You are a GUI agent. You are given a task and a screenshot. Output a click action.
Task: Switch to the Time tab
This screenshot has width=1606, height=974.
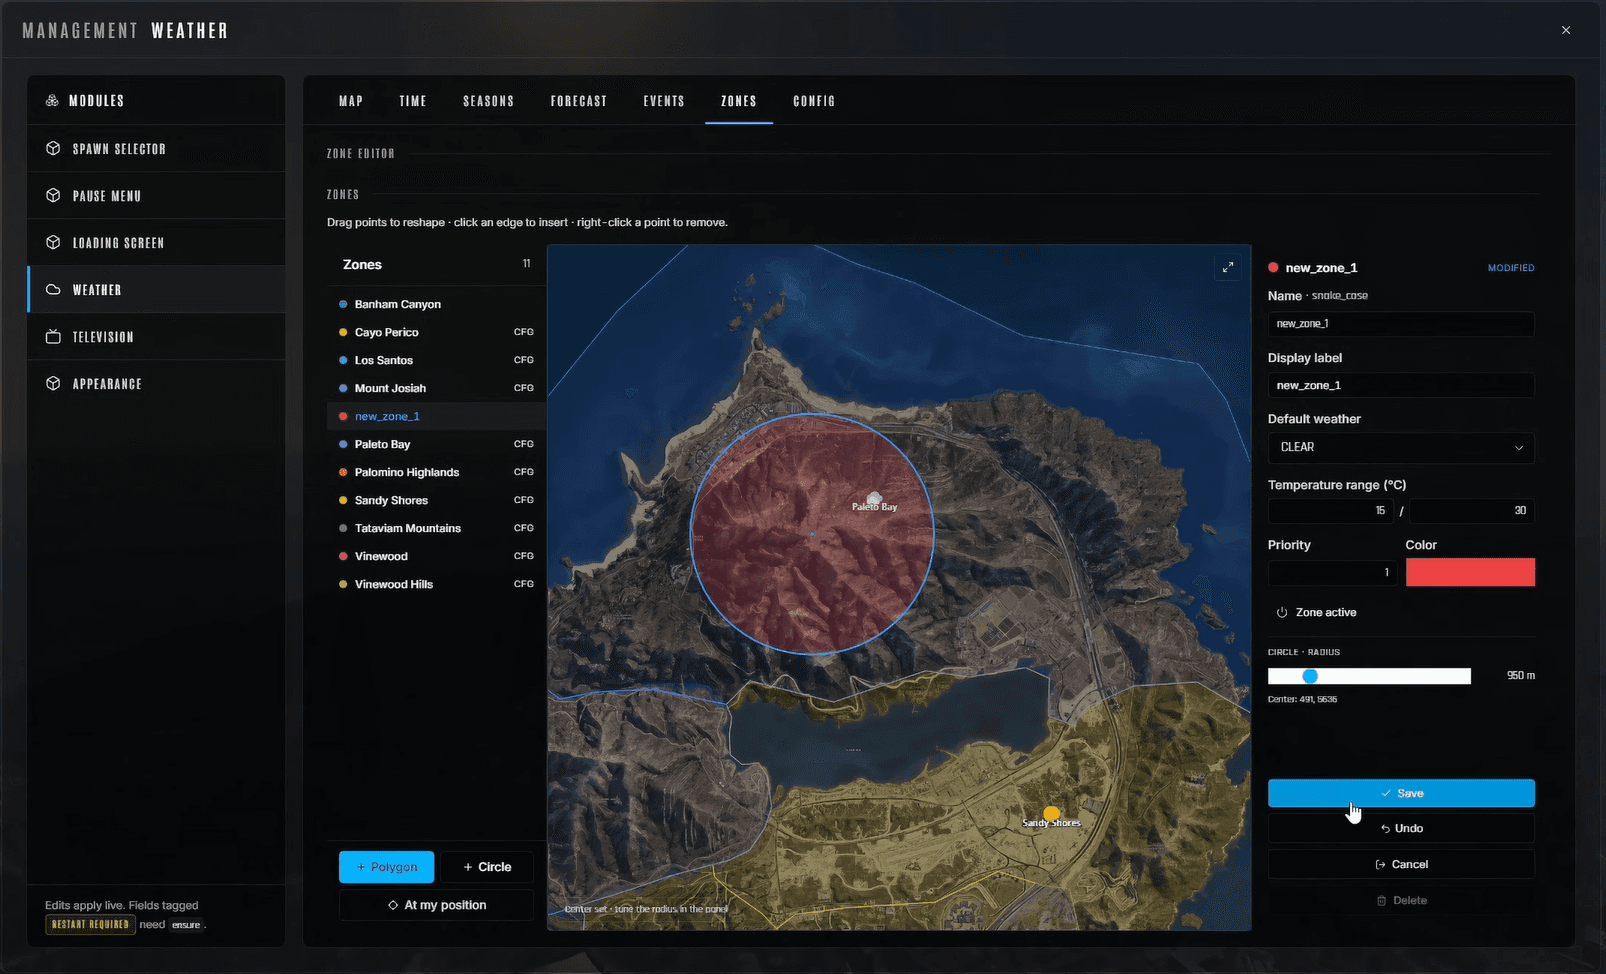coord(413,101)
